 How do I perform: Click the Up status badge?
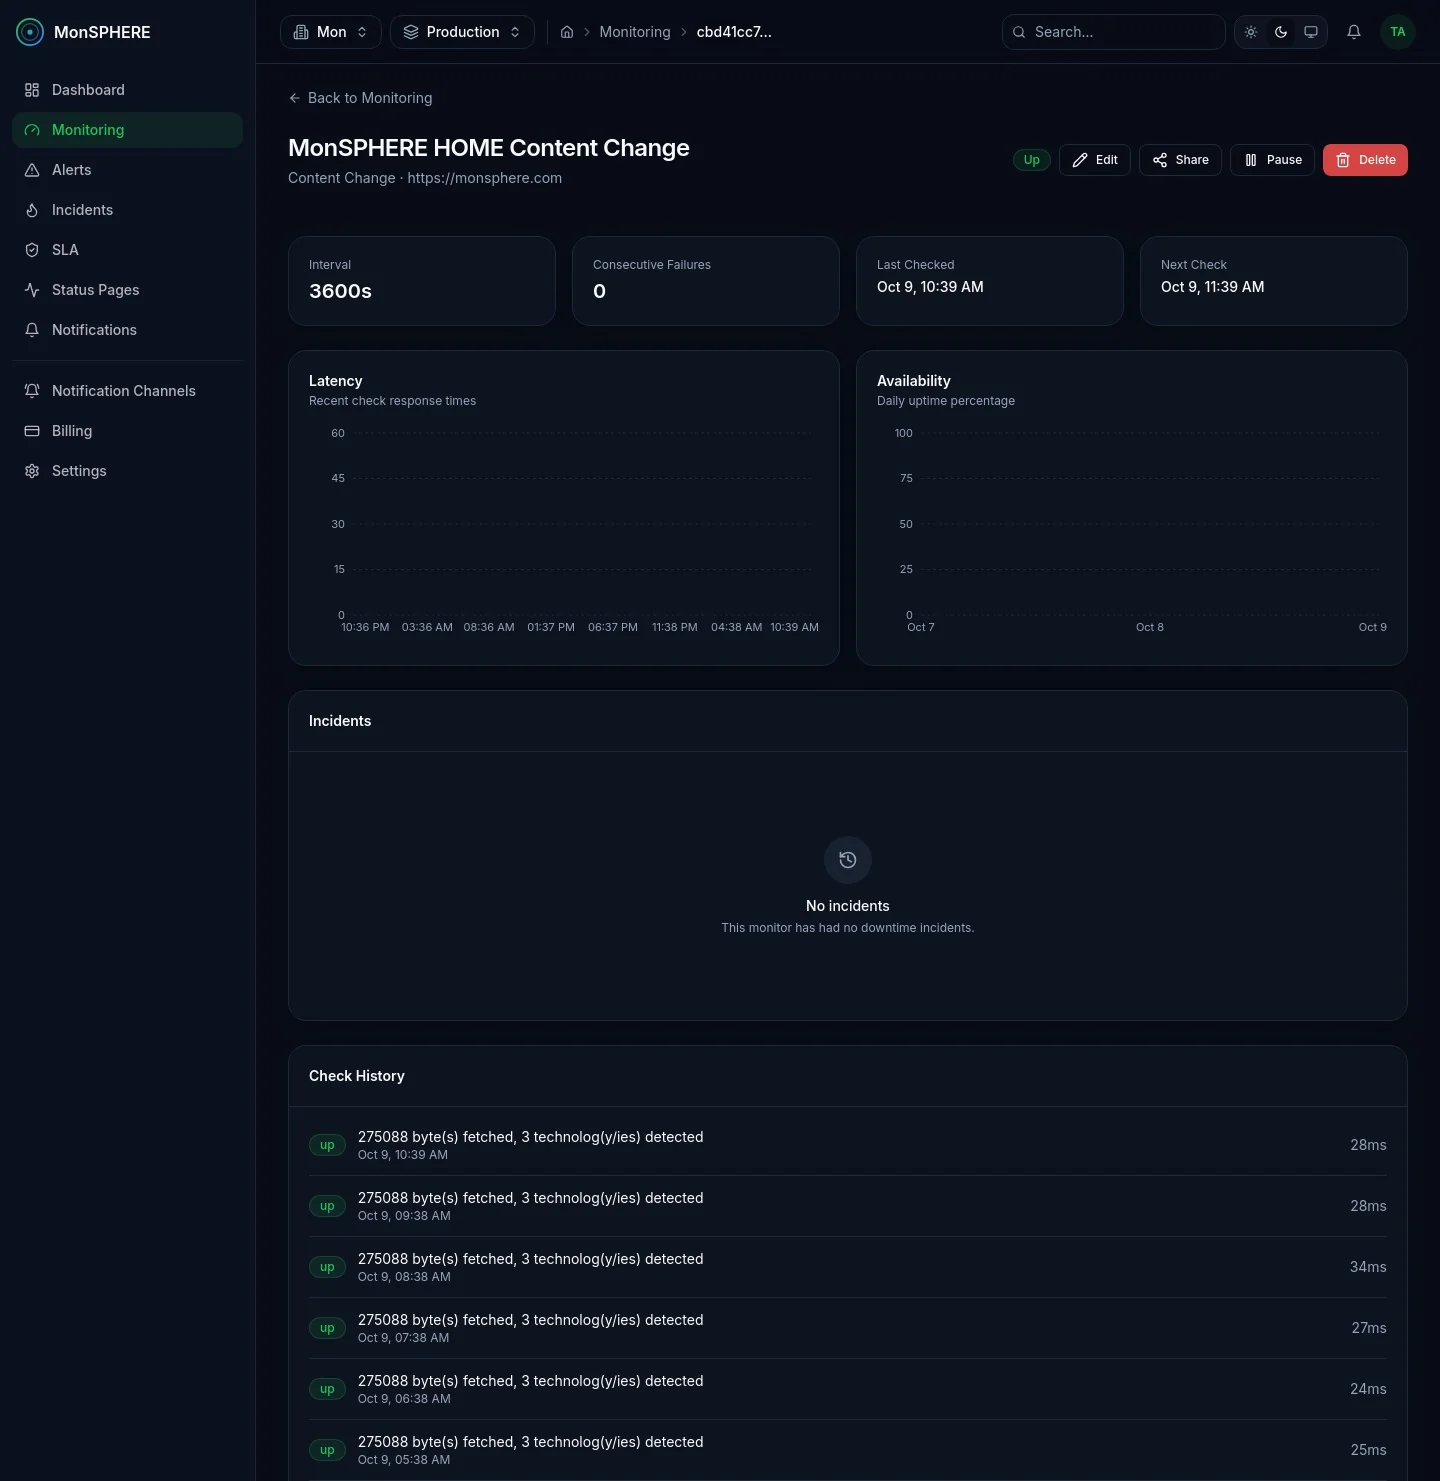coord(1032,160)
